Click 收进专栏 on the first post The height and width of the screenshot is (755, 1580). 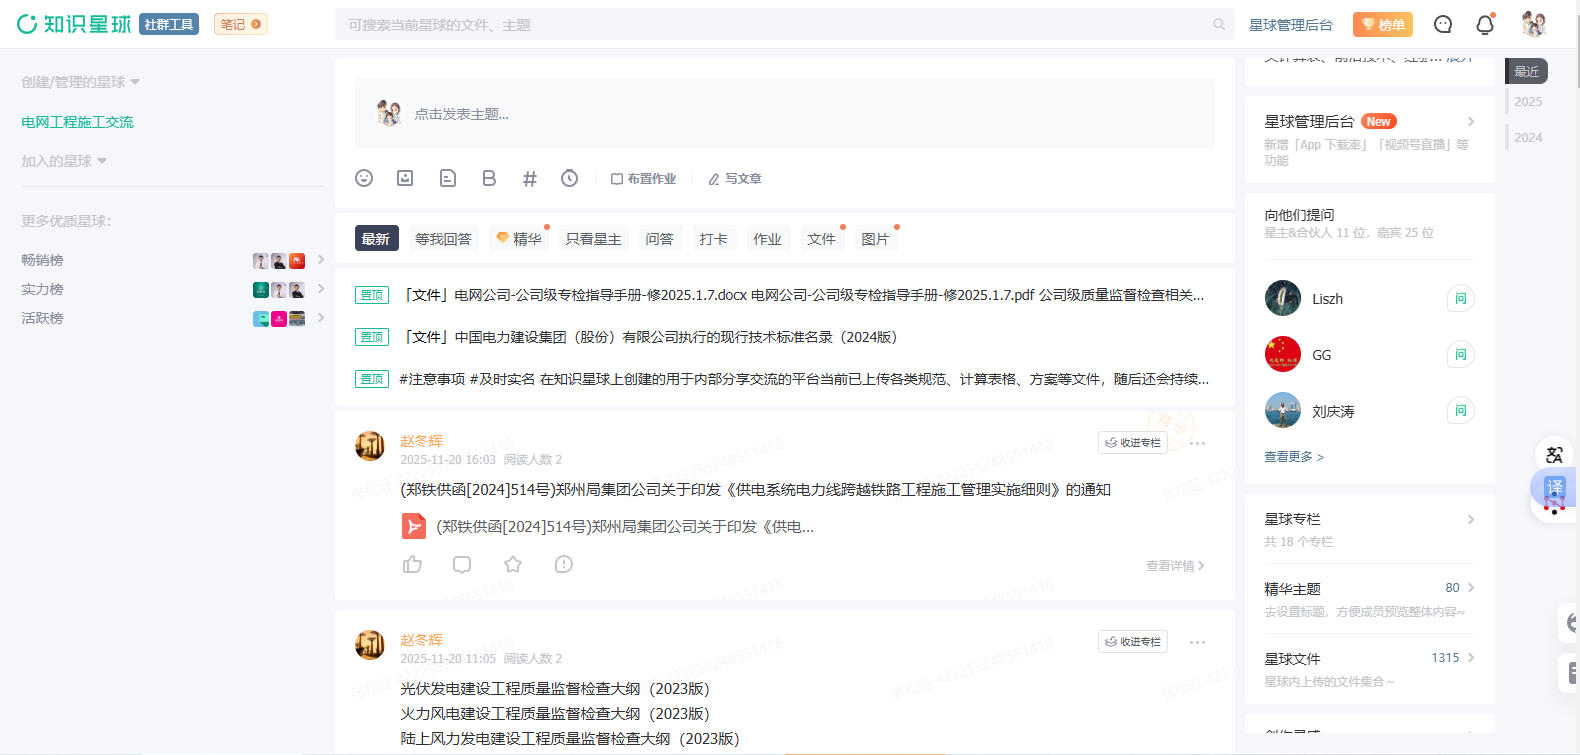pos(1133,442)
